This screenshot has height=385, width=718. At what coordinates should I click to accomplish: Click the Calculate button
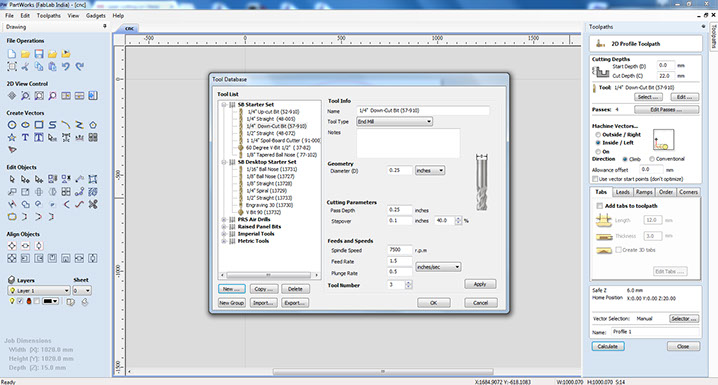tap(608, 347)
